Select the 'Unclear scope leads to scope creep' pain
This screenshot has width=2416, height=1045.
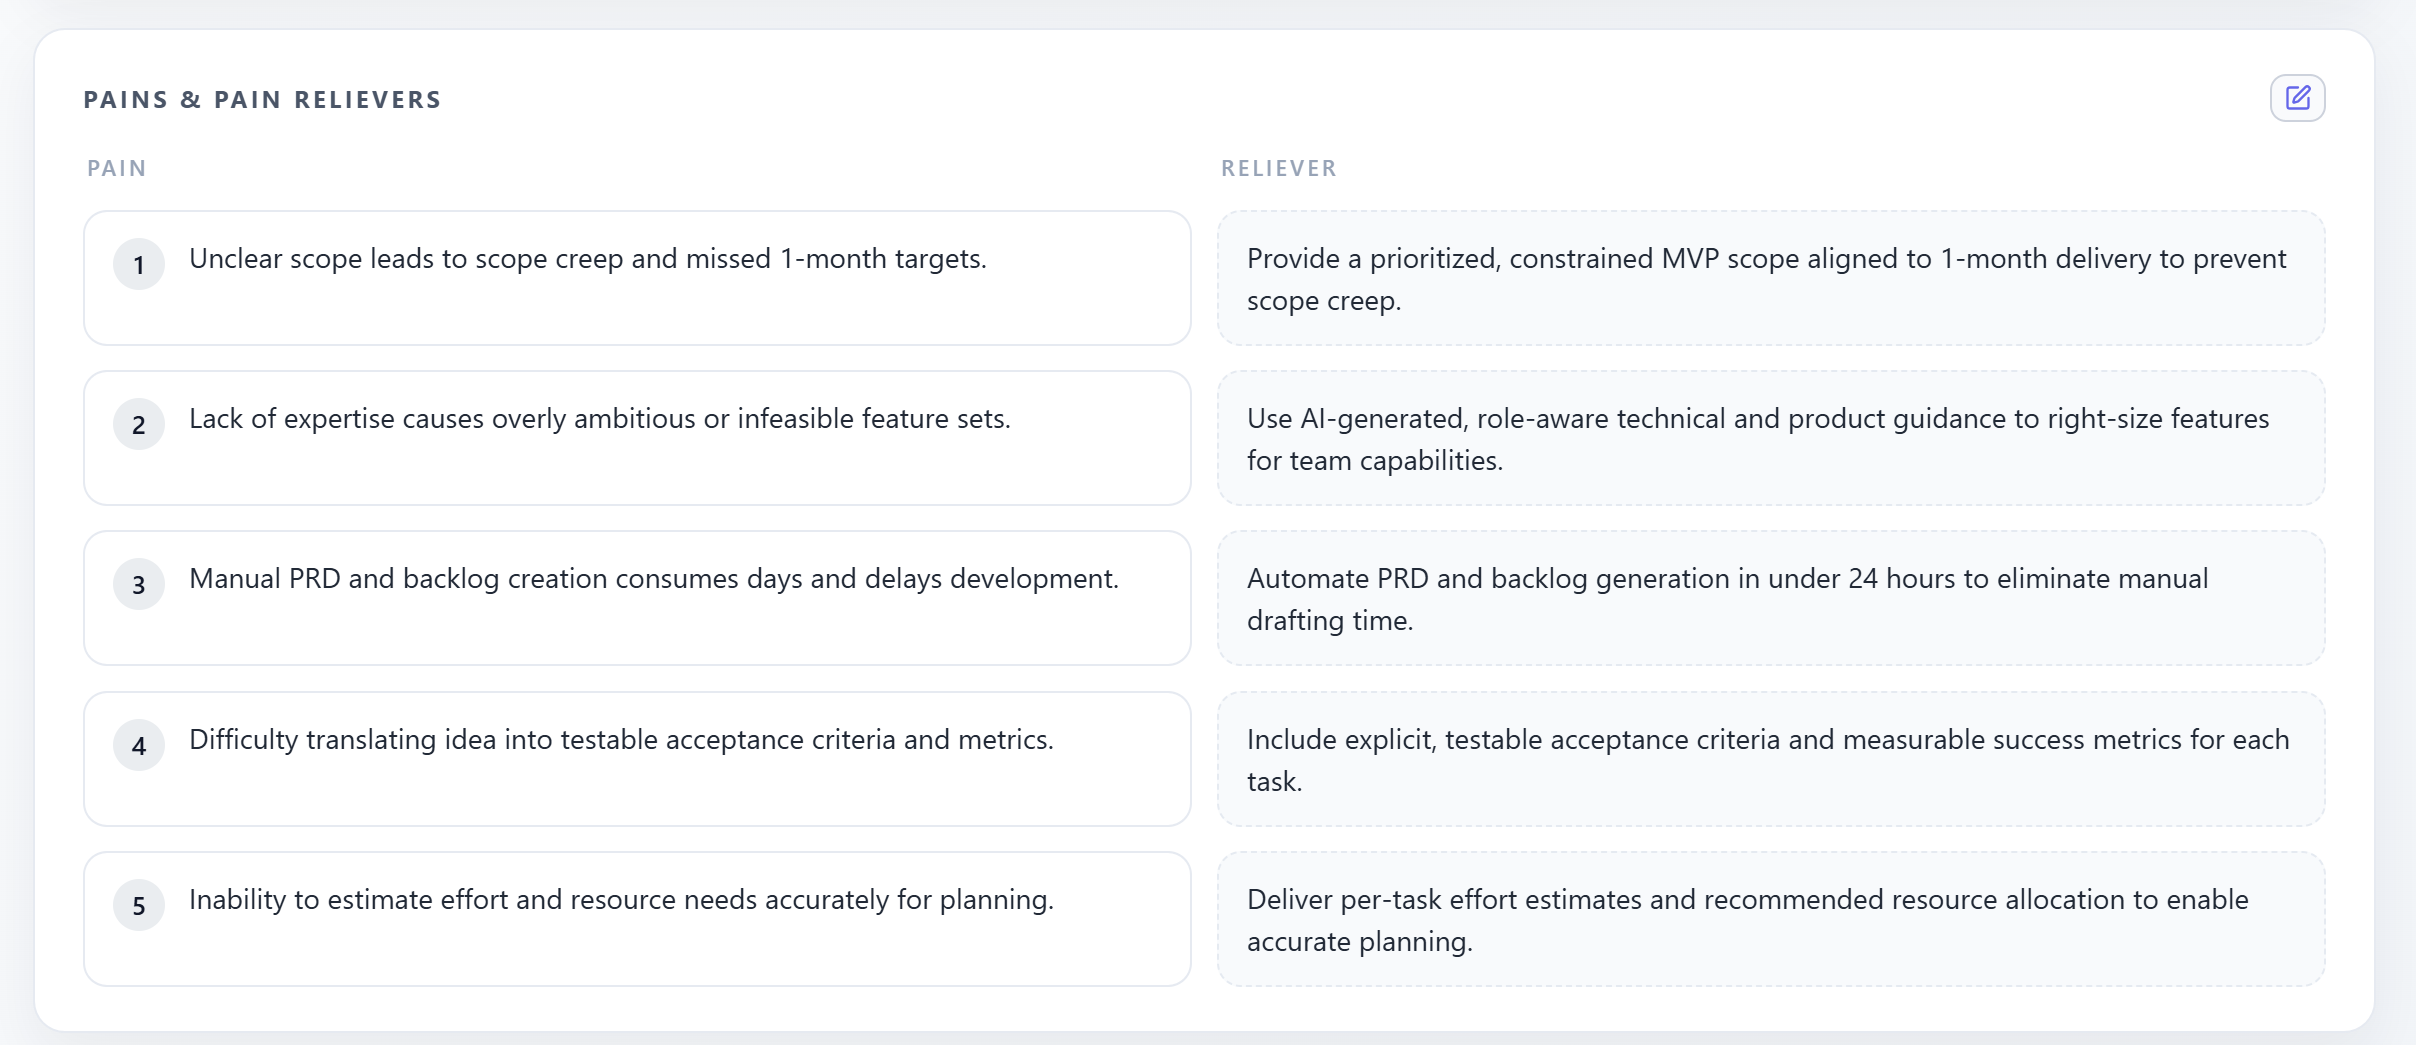click(587, 259)
